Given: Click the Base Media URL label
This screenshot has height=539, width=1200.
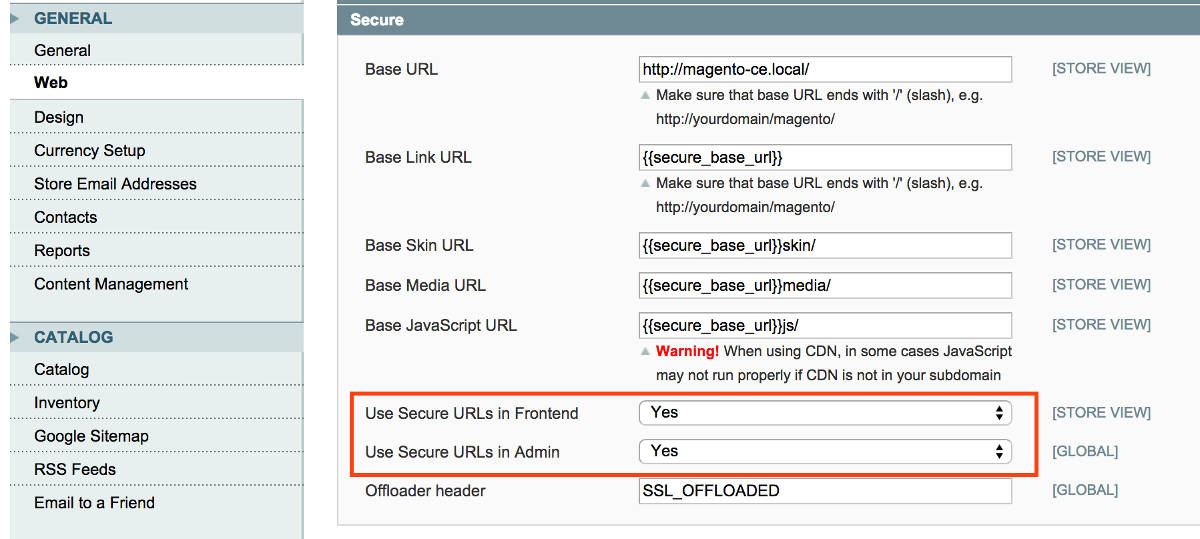Looking at the screenshot, I should click(425, 285).
